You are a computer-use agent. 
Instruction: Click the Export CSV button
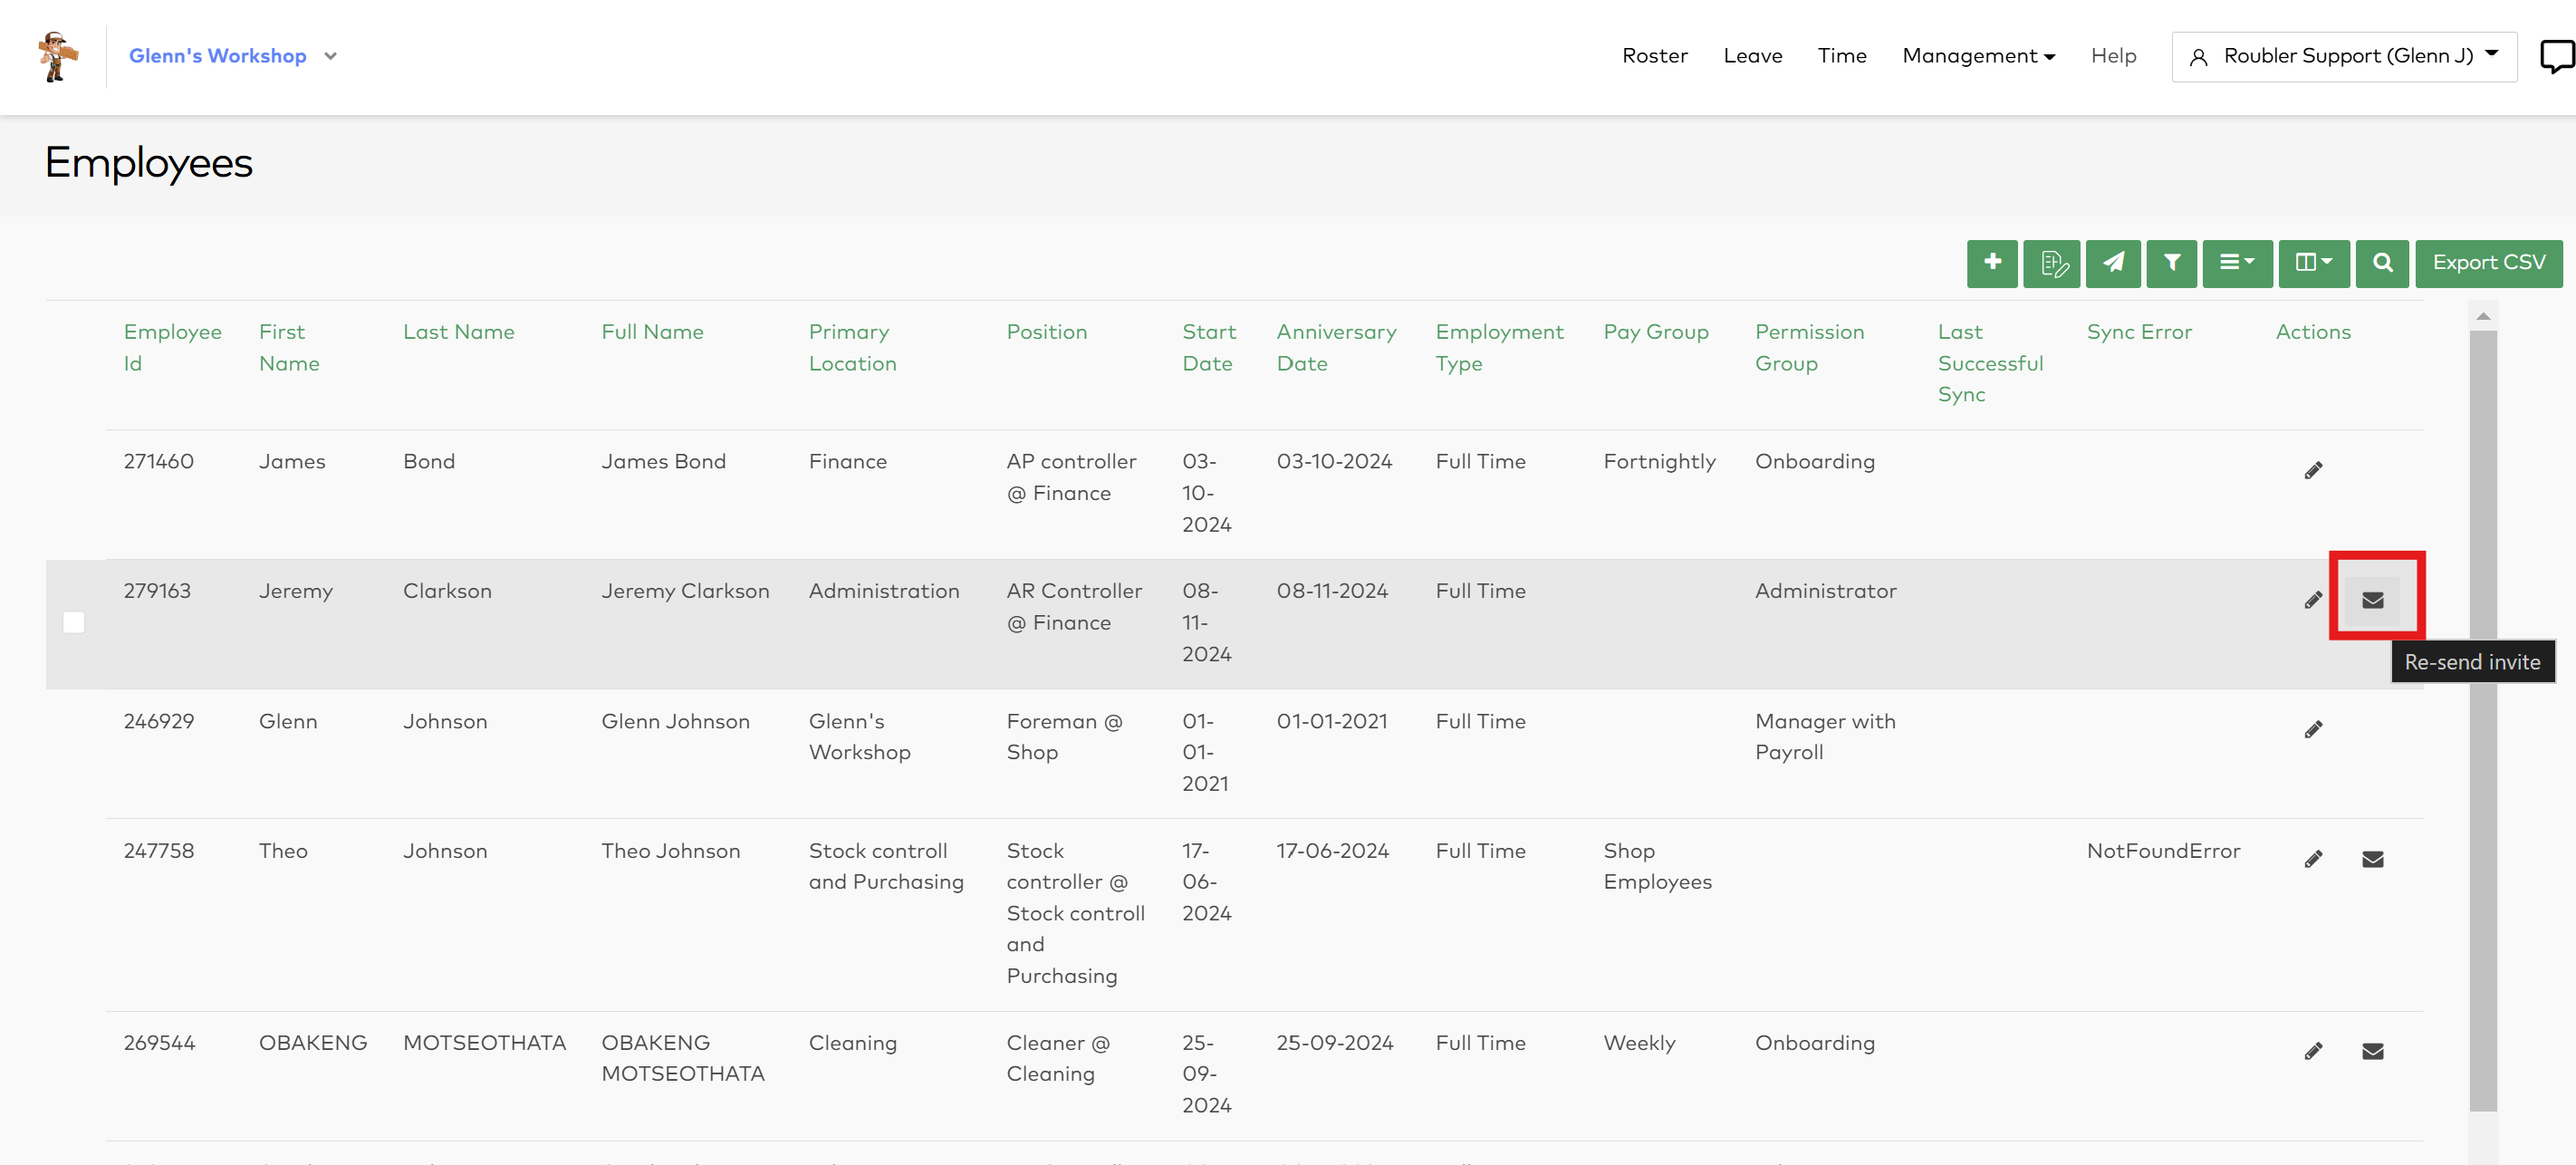(2488, 263)
